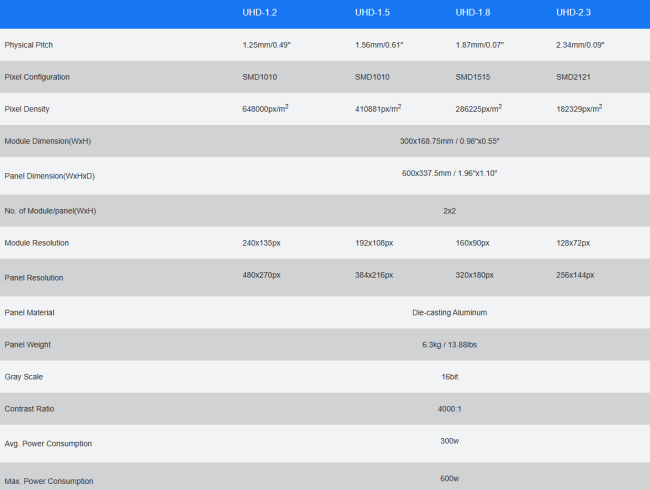Screen dimensions: 650x490
Task: Select the Pixel Configuration row label
Action: click(37, 77)
